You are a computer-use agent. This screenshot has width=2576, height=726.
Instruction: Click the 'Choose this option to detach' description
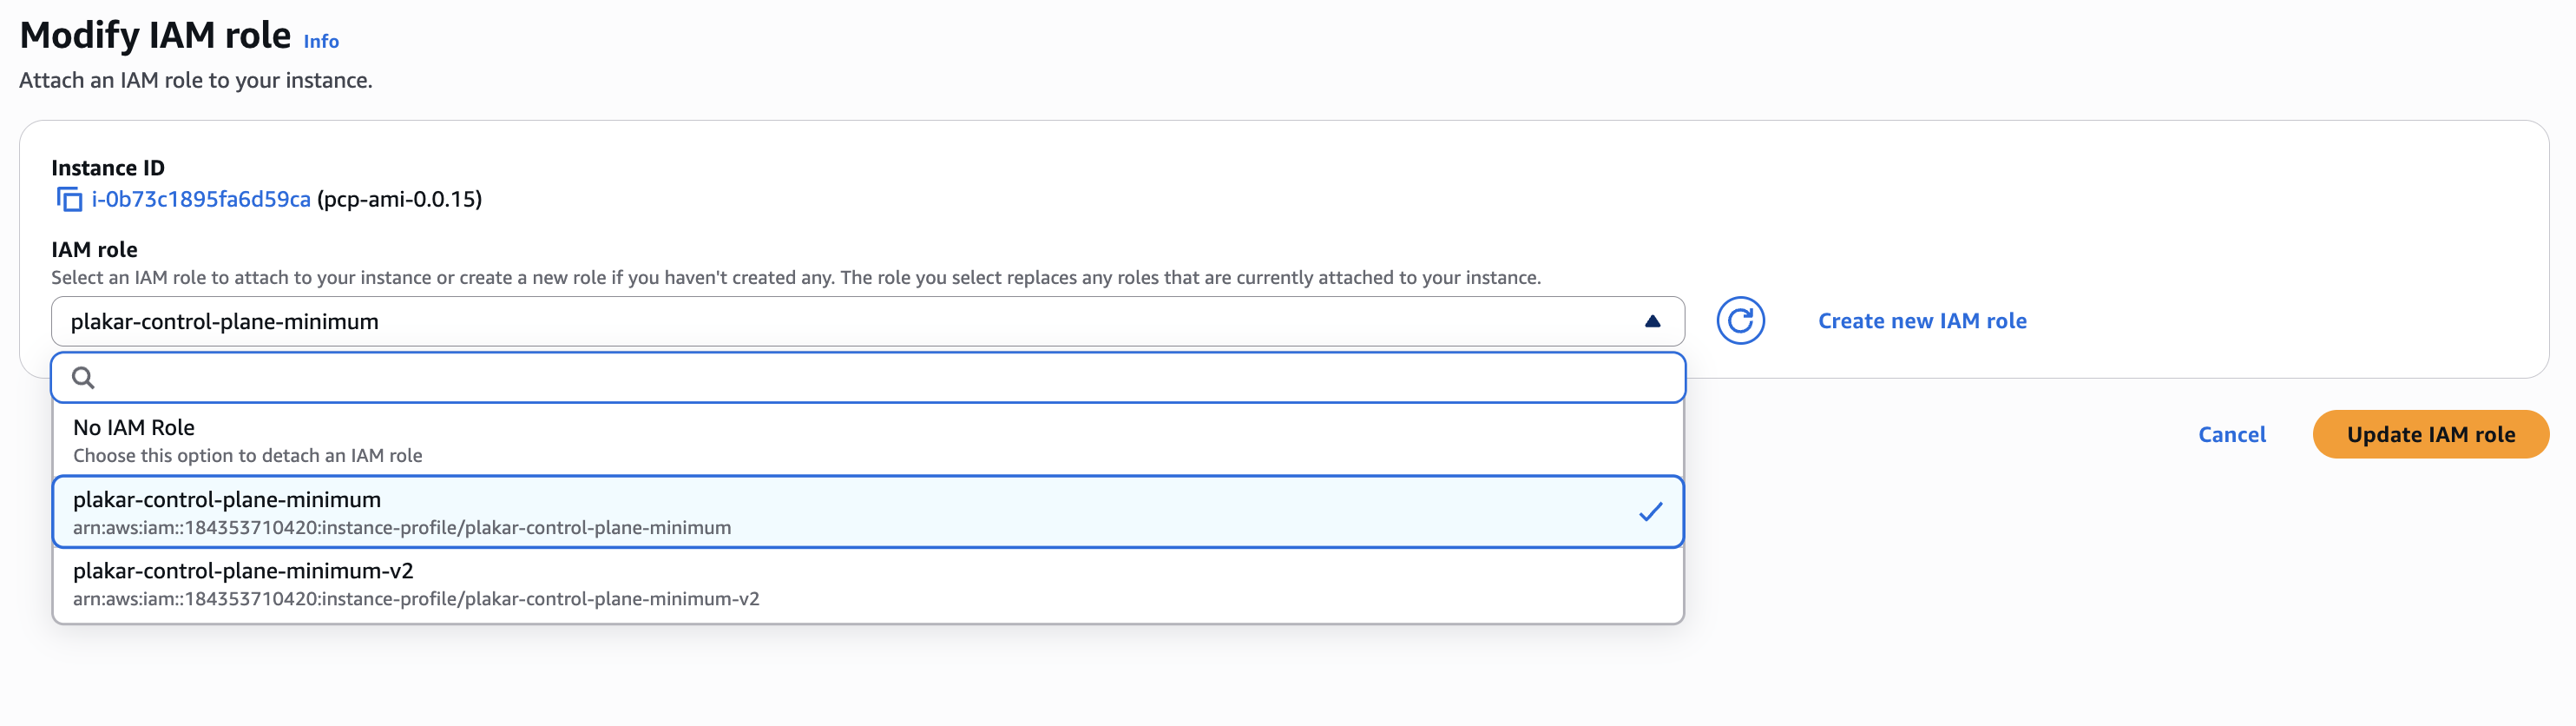coord(247,456)
